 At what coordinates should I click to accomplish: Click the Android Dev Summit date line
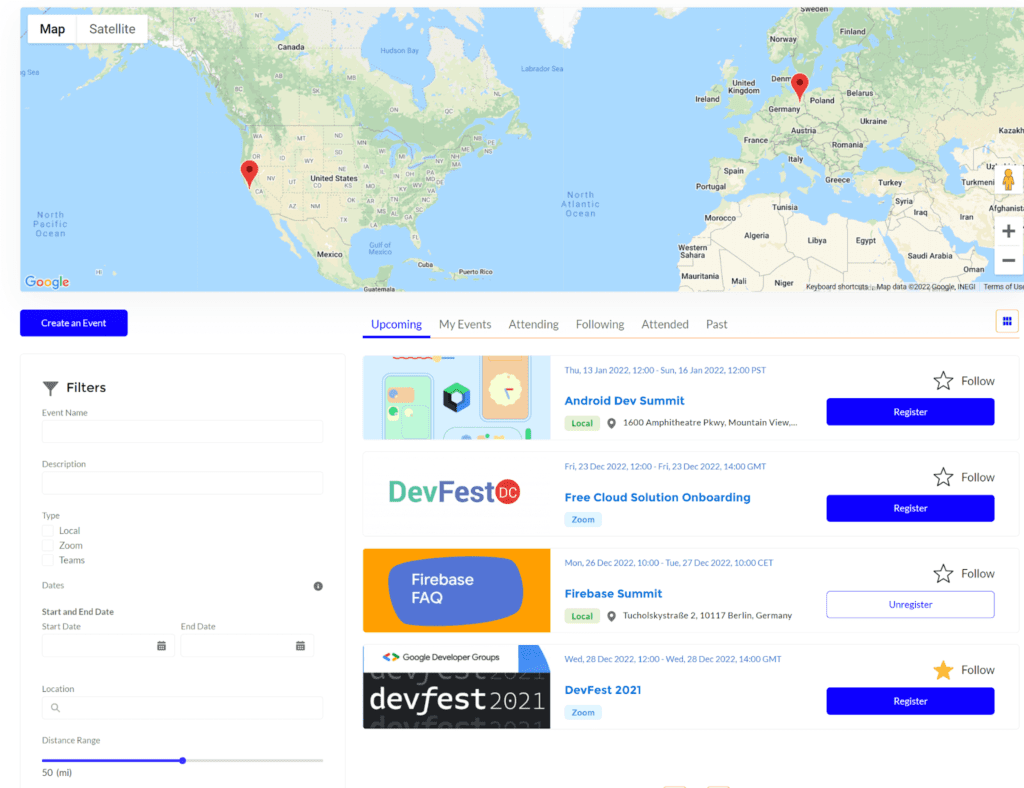point(665,370)
